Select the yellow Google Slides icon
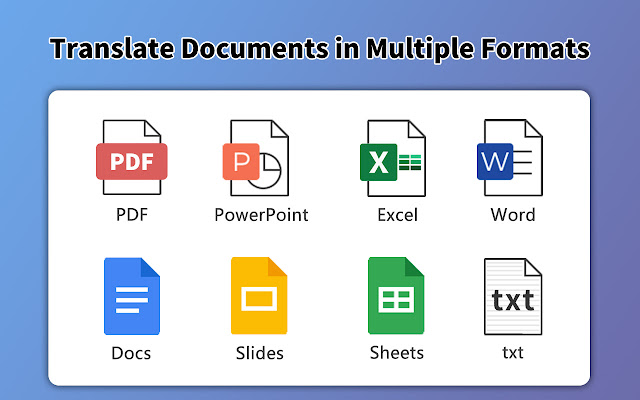The width and height of the screenshot is (640, 400). 259,296
